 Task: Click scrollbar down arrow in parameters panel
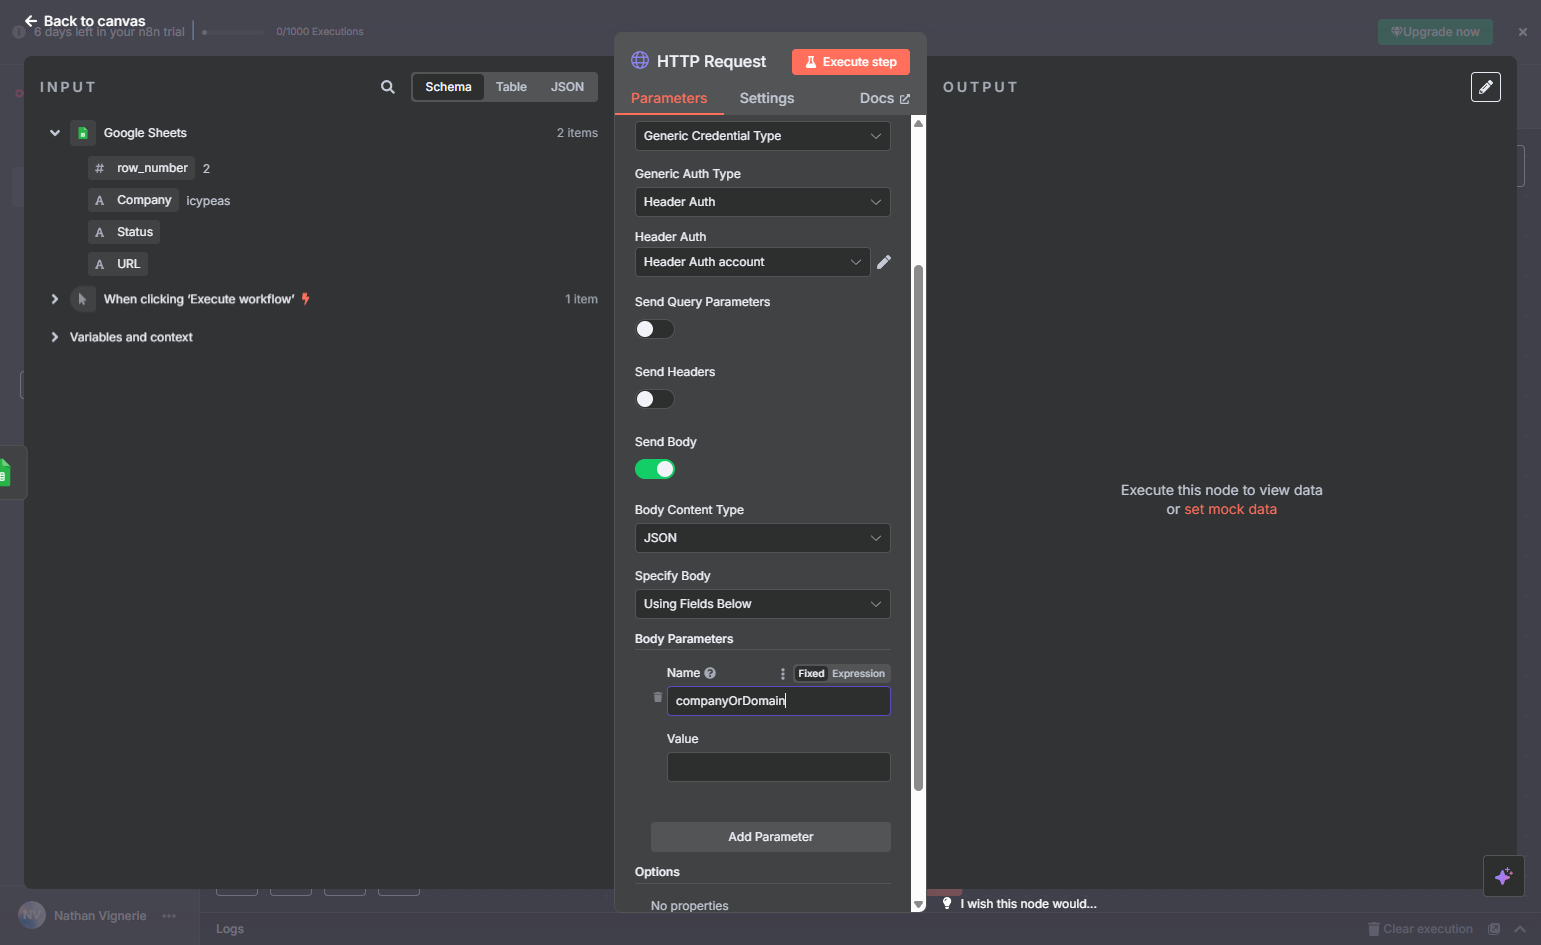(918, 904)
